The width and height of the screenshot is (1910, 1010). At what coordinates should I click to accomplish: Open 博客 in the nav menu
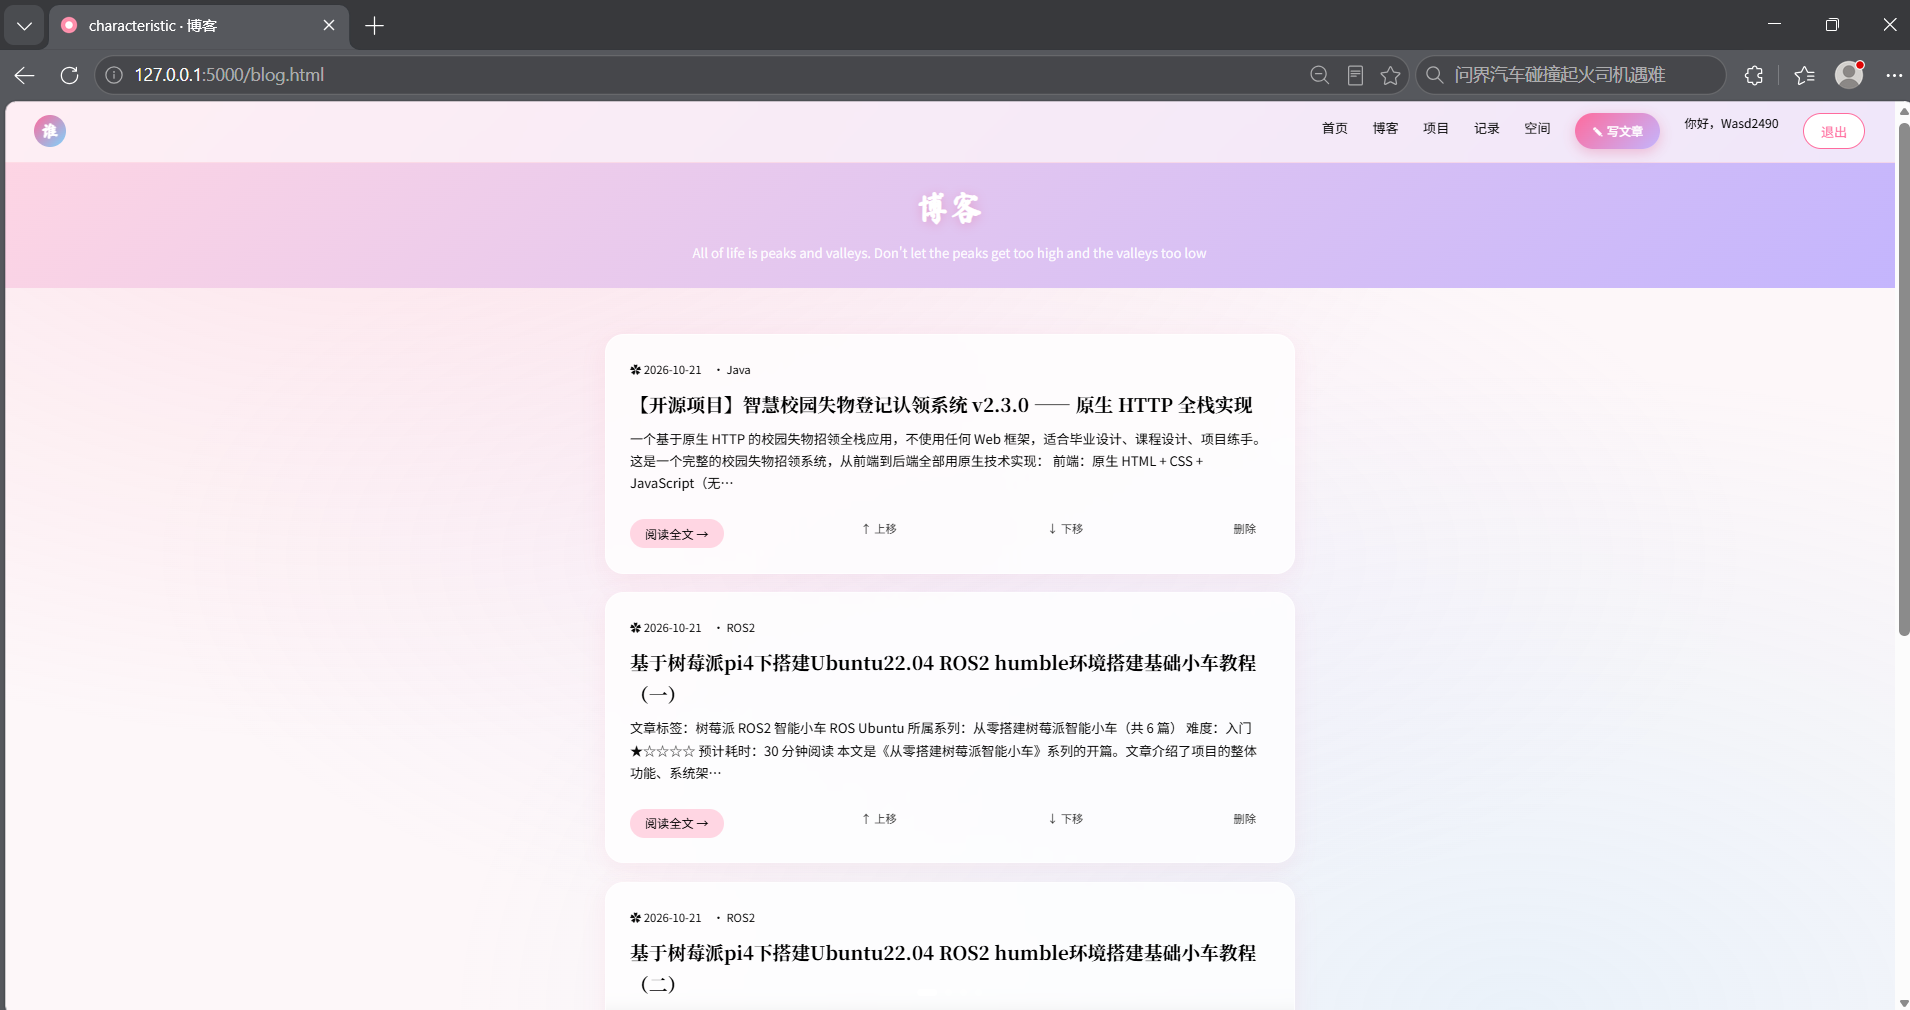(x=1385, y=128)
